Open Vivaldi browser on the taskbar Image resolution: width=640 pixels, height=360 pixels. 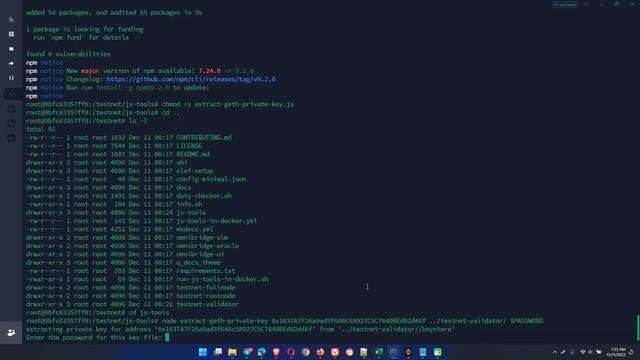335,352
